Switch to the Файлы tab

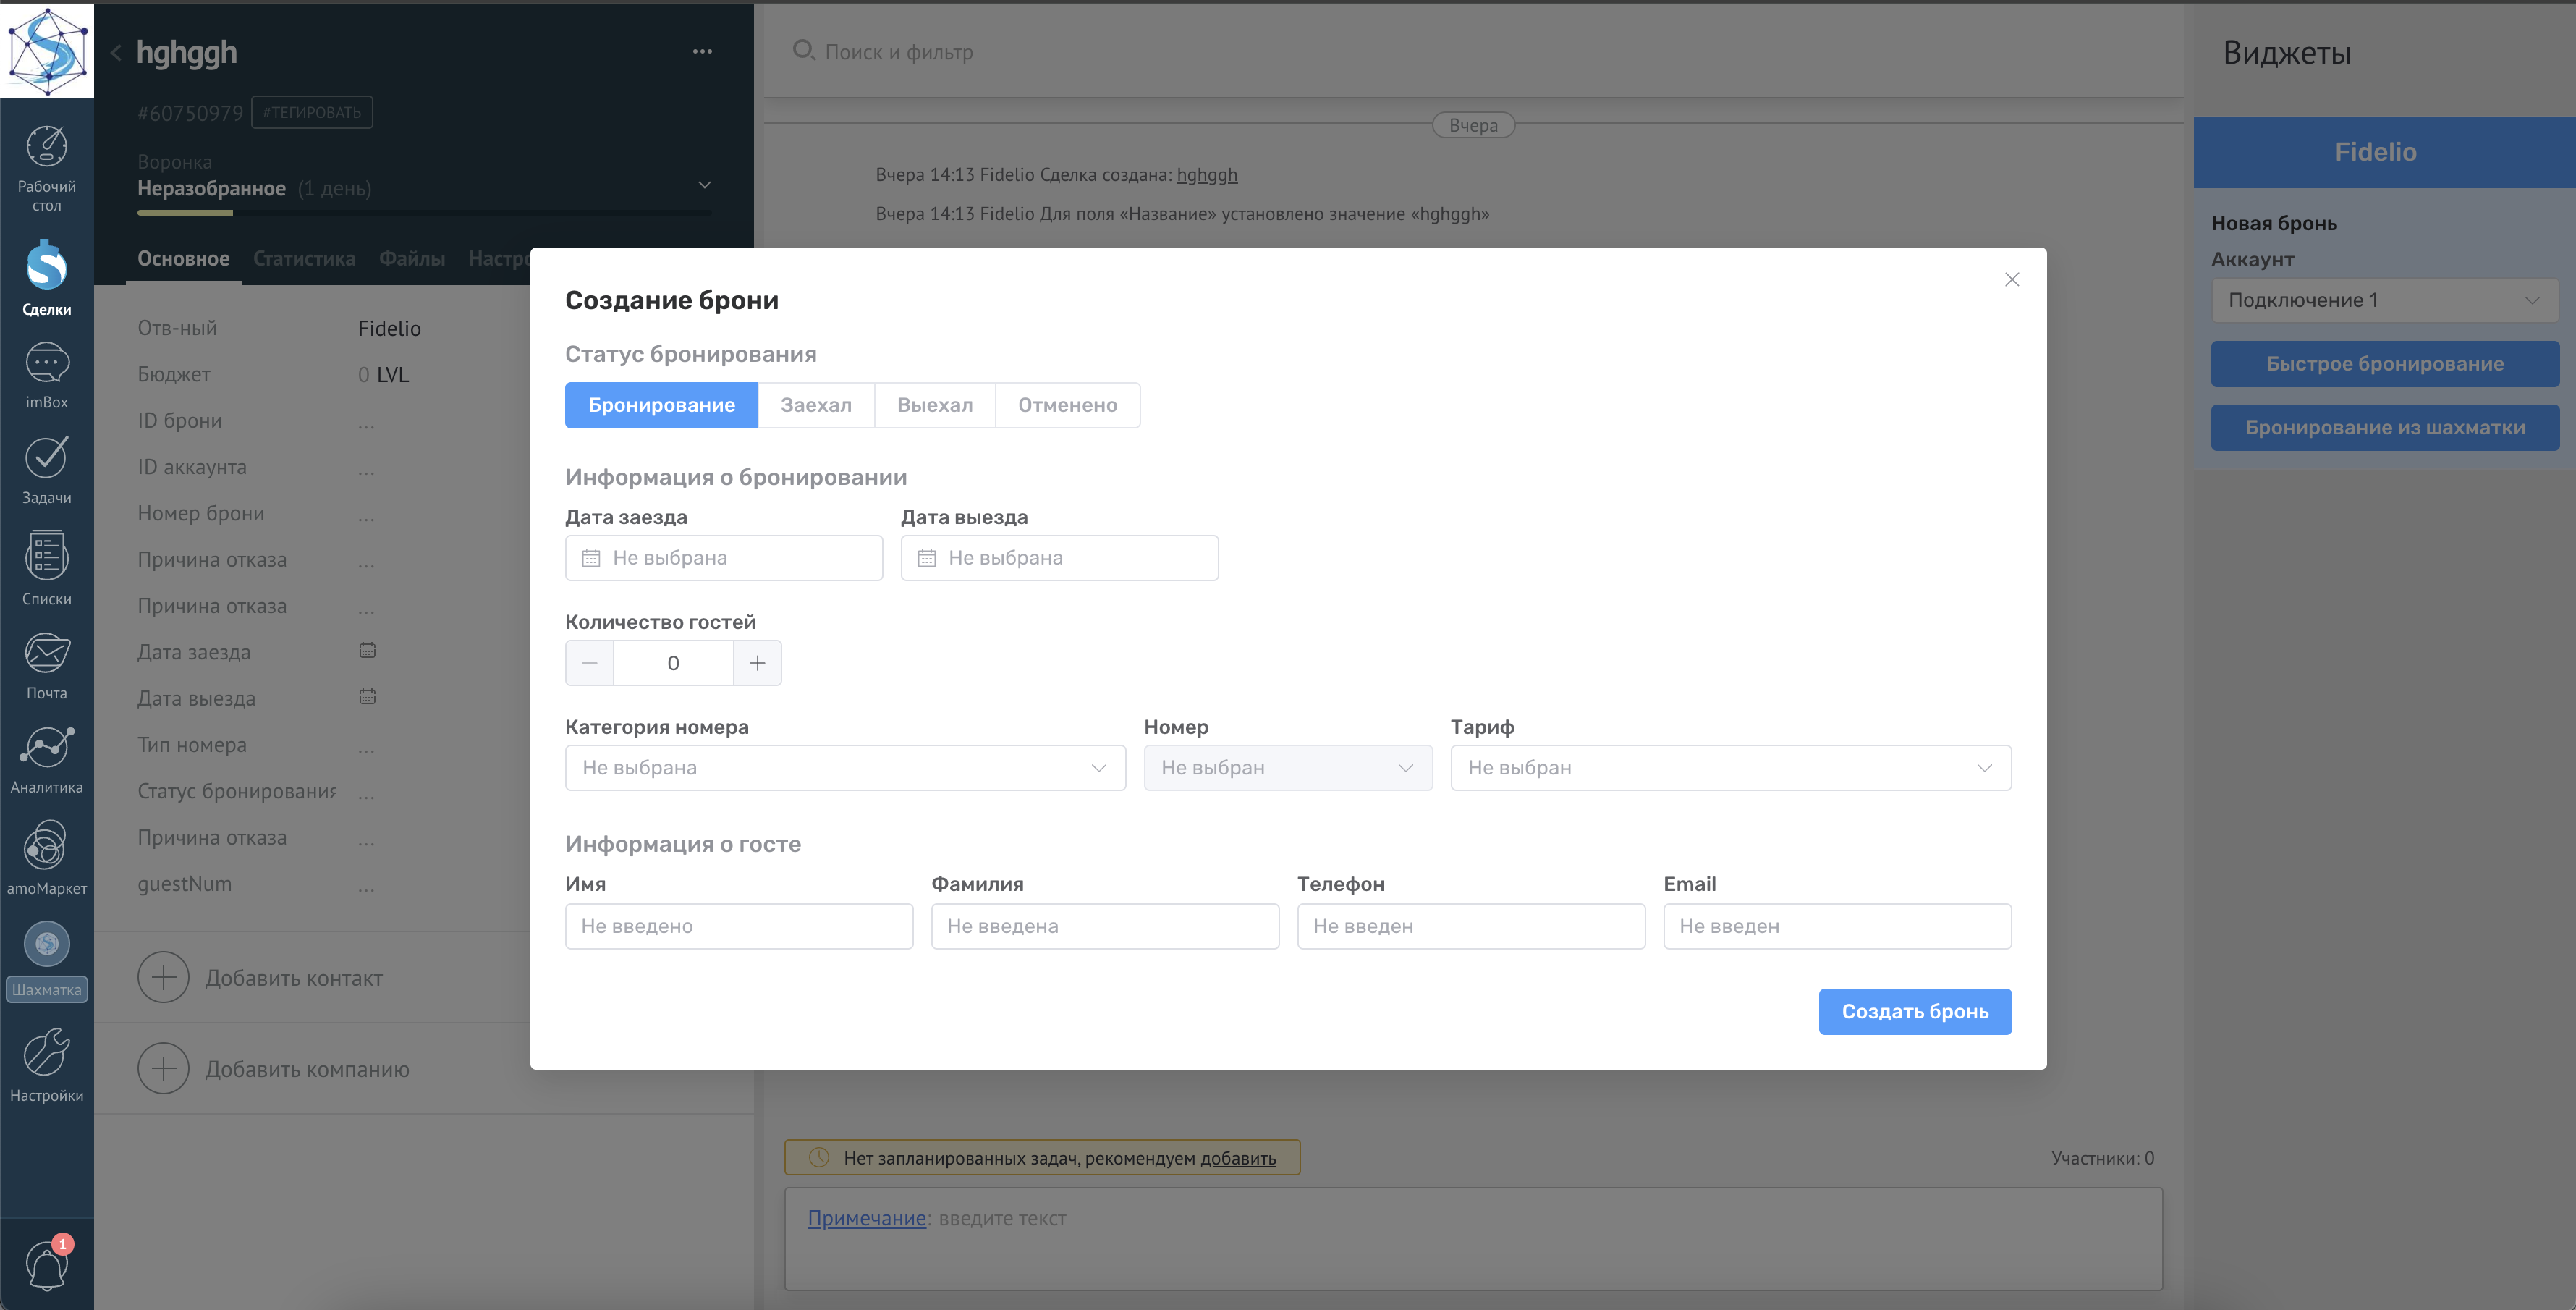pos(411,259)
